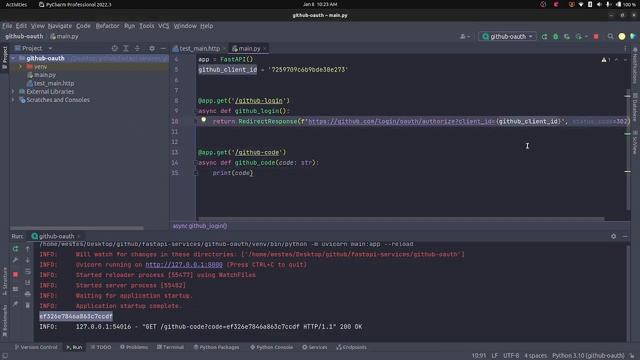Screen dimensions: 640x360
Task: Switch to the main.py editor tab
Action: point(249,49)
